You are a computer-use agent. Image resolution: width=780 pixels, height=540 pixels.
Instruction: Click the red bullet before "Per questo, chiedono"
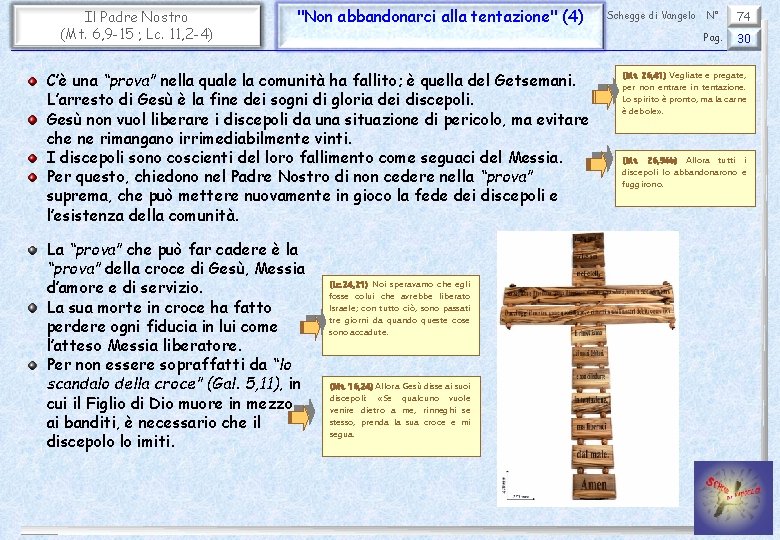tap(32, 177)
